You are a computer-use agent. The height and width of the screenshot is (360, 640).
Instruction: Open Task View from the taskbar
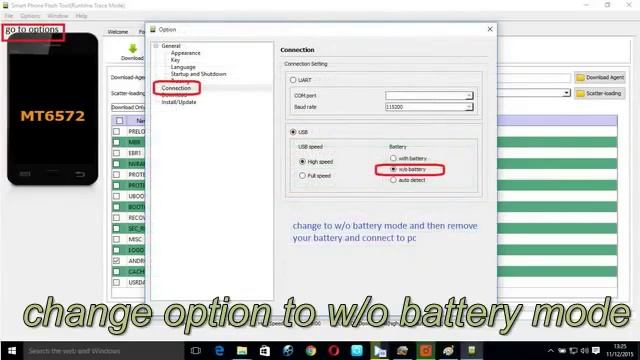[x=196, y=351]
